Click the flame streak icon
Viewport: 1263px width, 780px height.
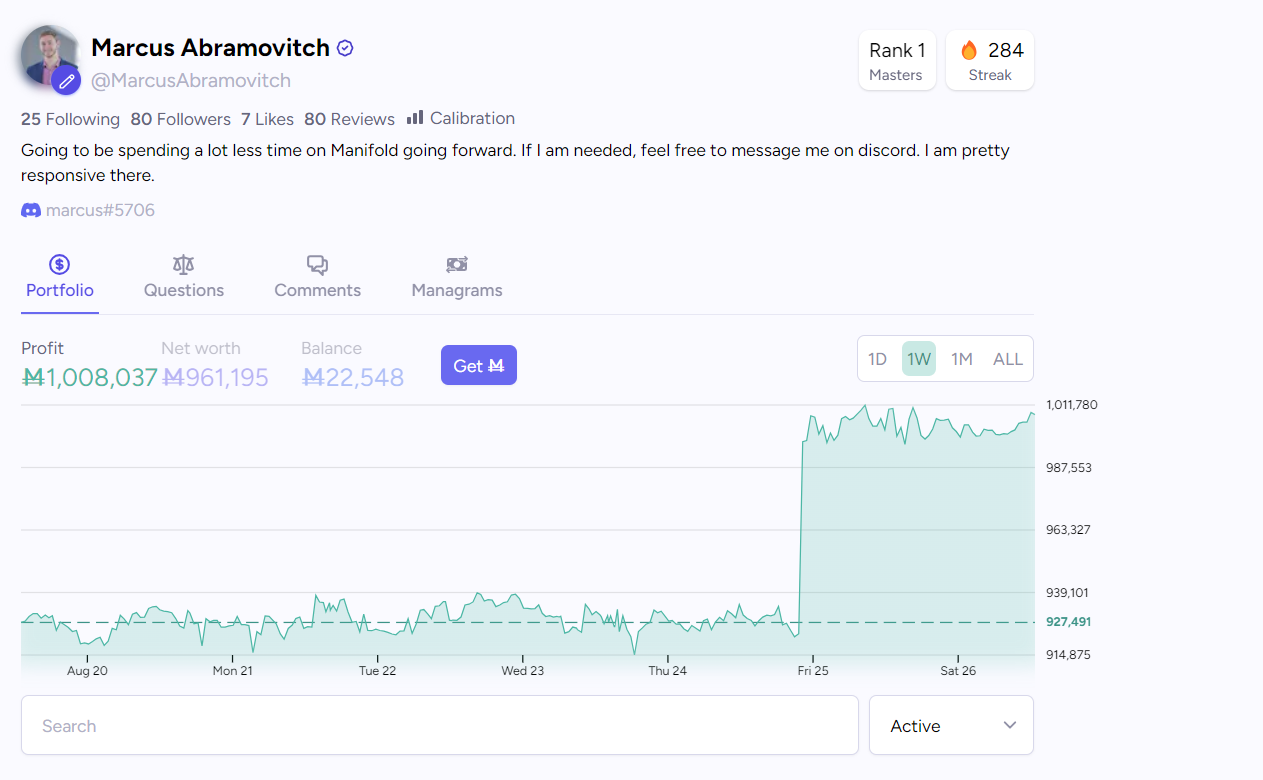pos(969,50)
